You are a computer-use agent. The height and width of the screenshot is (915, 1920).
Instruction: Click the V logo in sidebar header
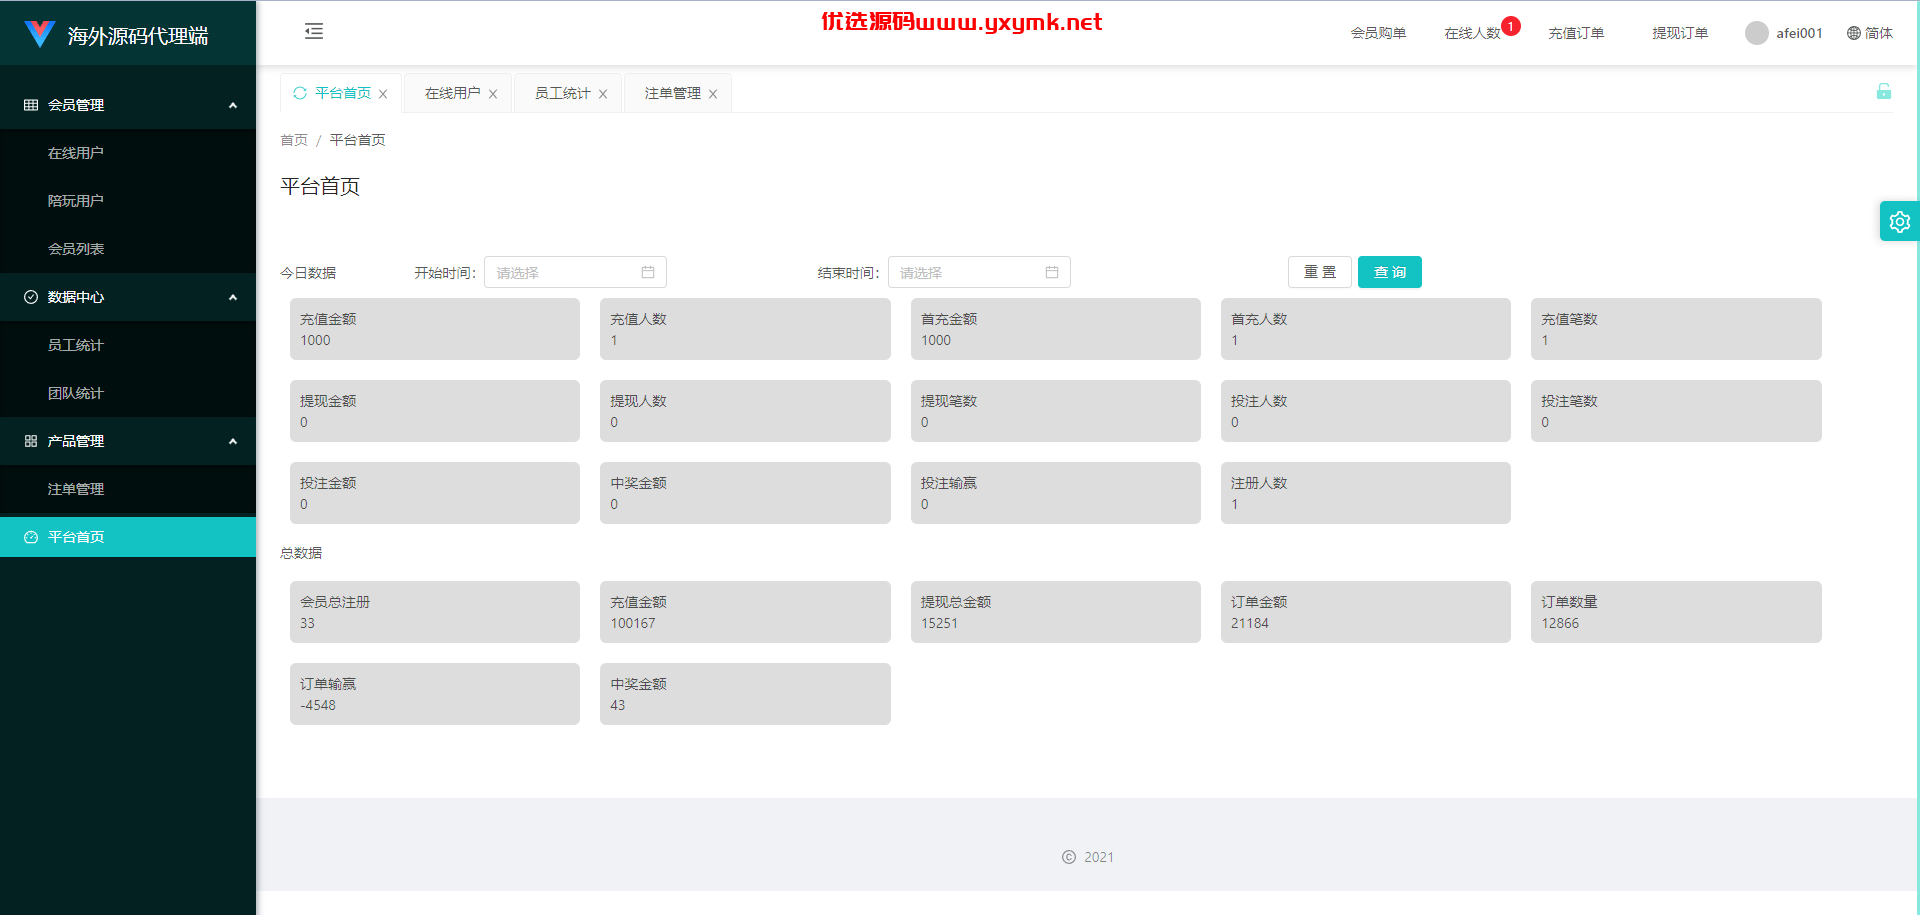click(39, 34)
